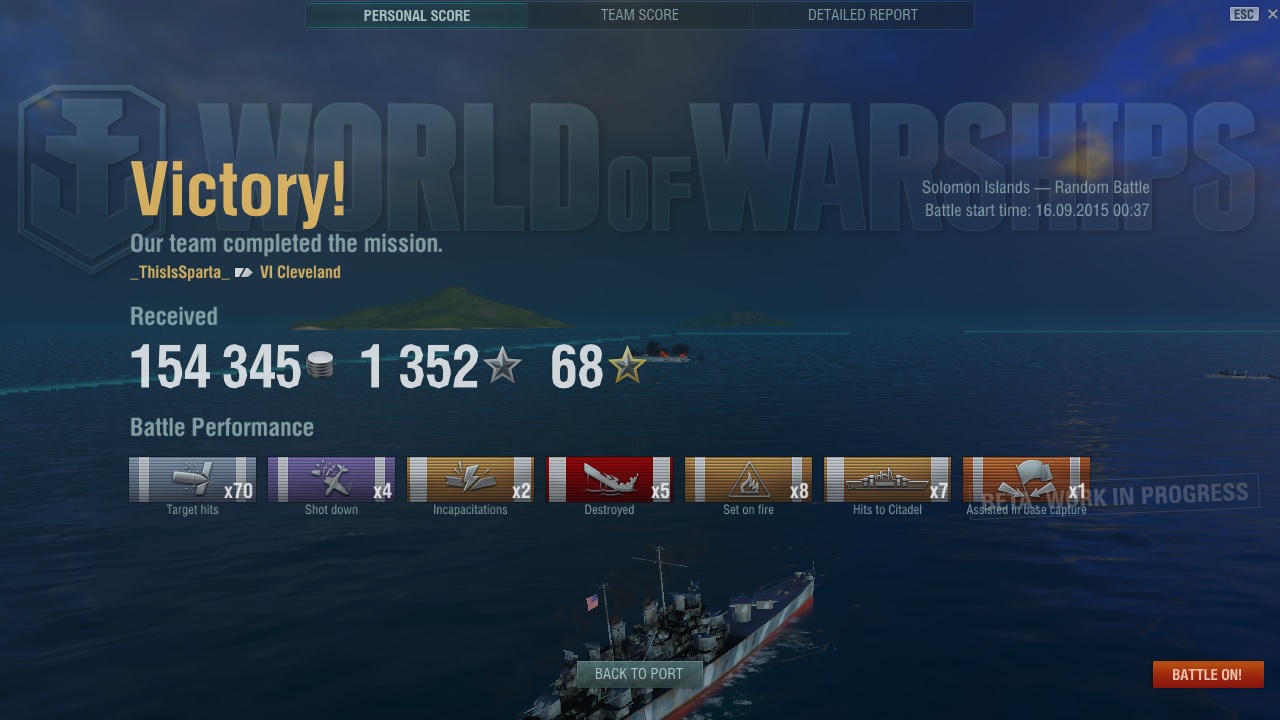Image resolution: width=1280 pixels, height=720 pixels.
Task: Click the Target hits ribbon icon
Action: pos(193,480)
